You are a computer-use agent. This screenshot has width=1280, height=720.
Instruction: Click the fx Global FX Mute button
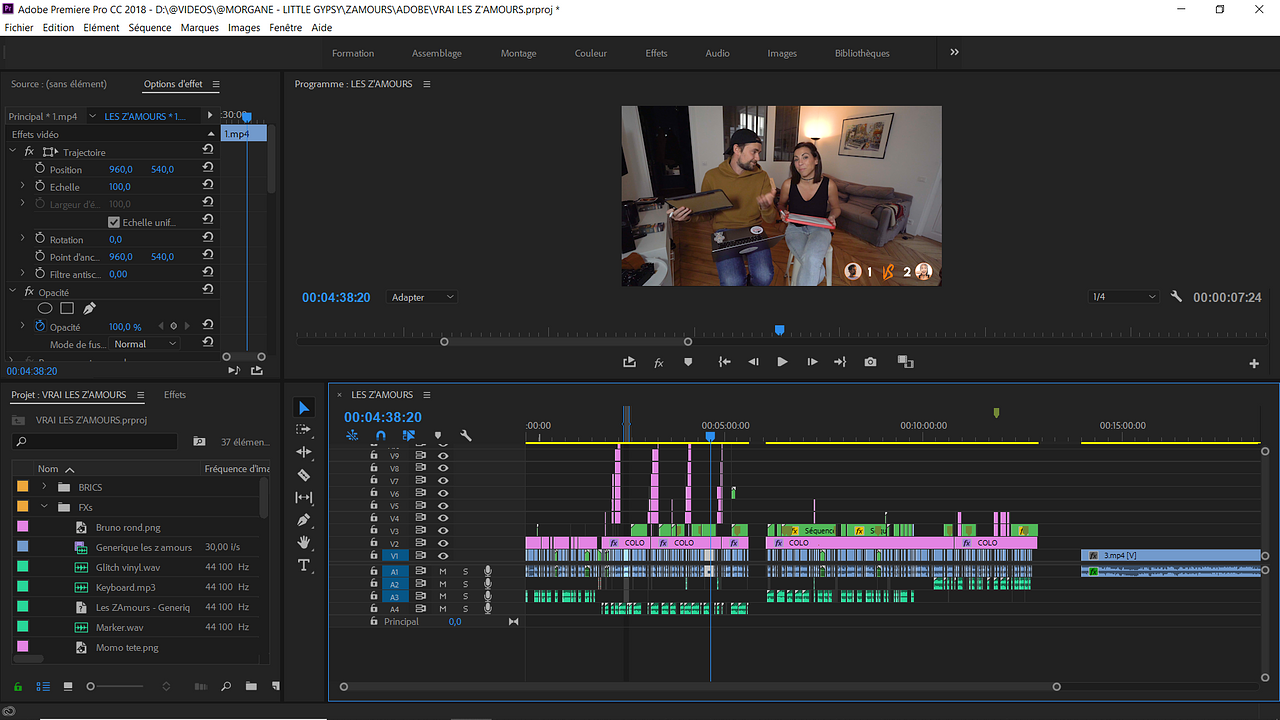coord(659,362)
